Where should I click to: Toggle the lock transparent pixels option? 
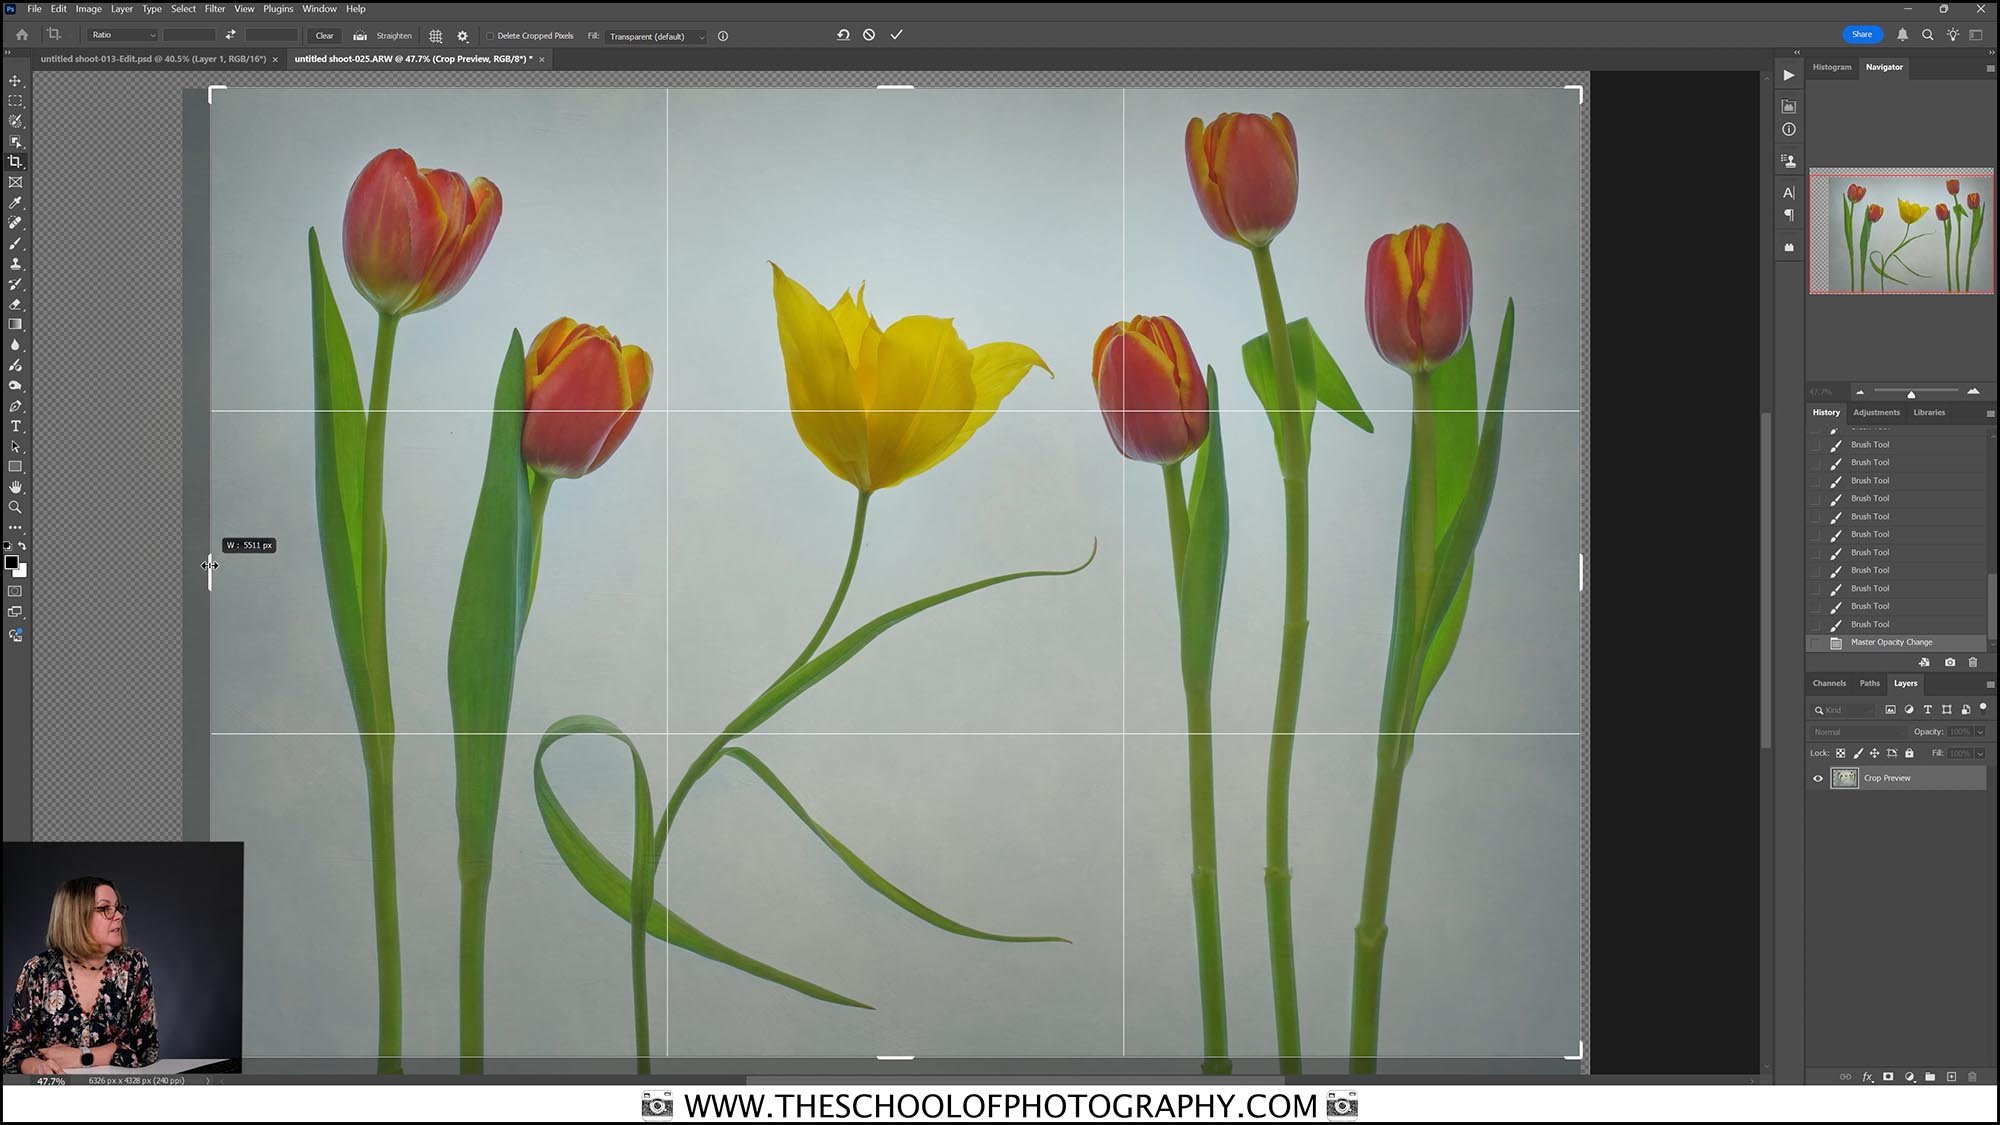pos(1842,753)
